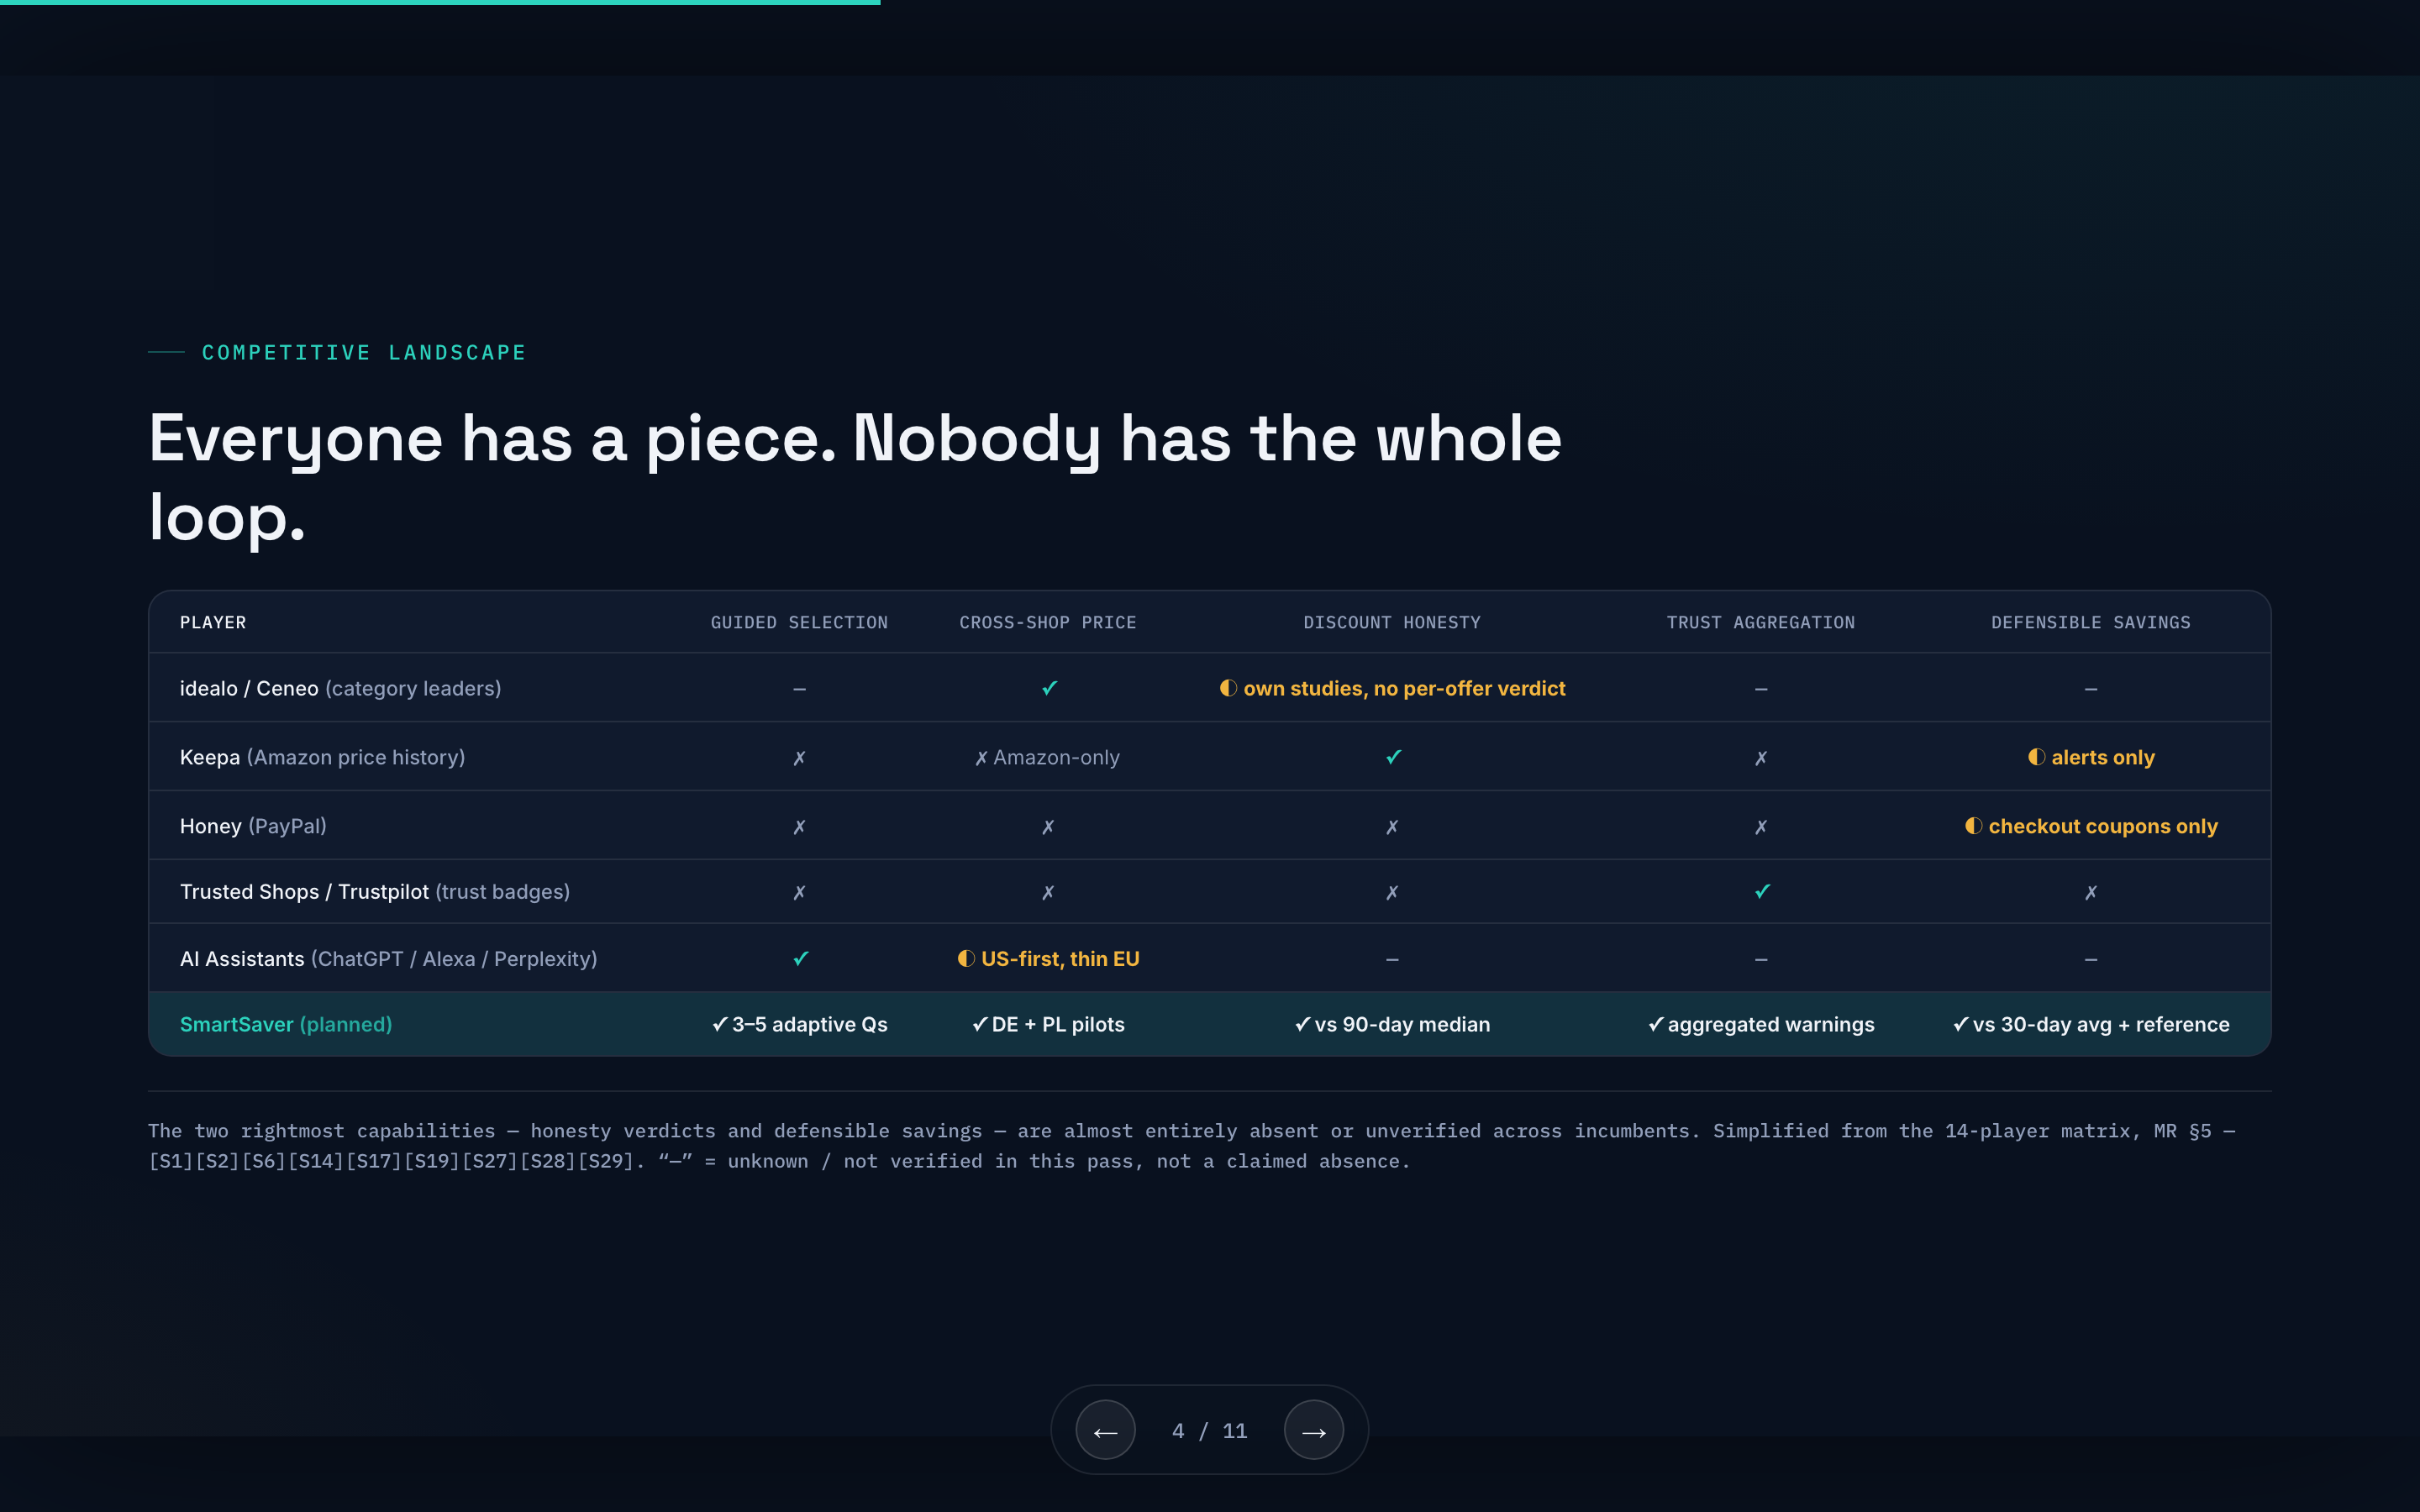Click the '3–5 adaptive Qs' cell text

coord(810,1024)
